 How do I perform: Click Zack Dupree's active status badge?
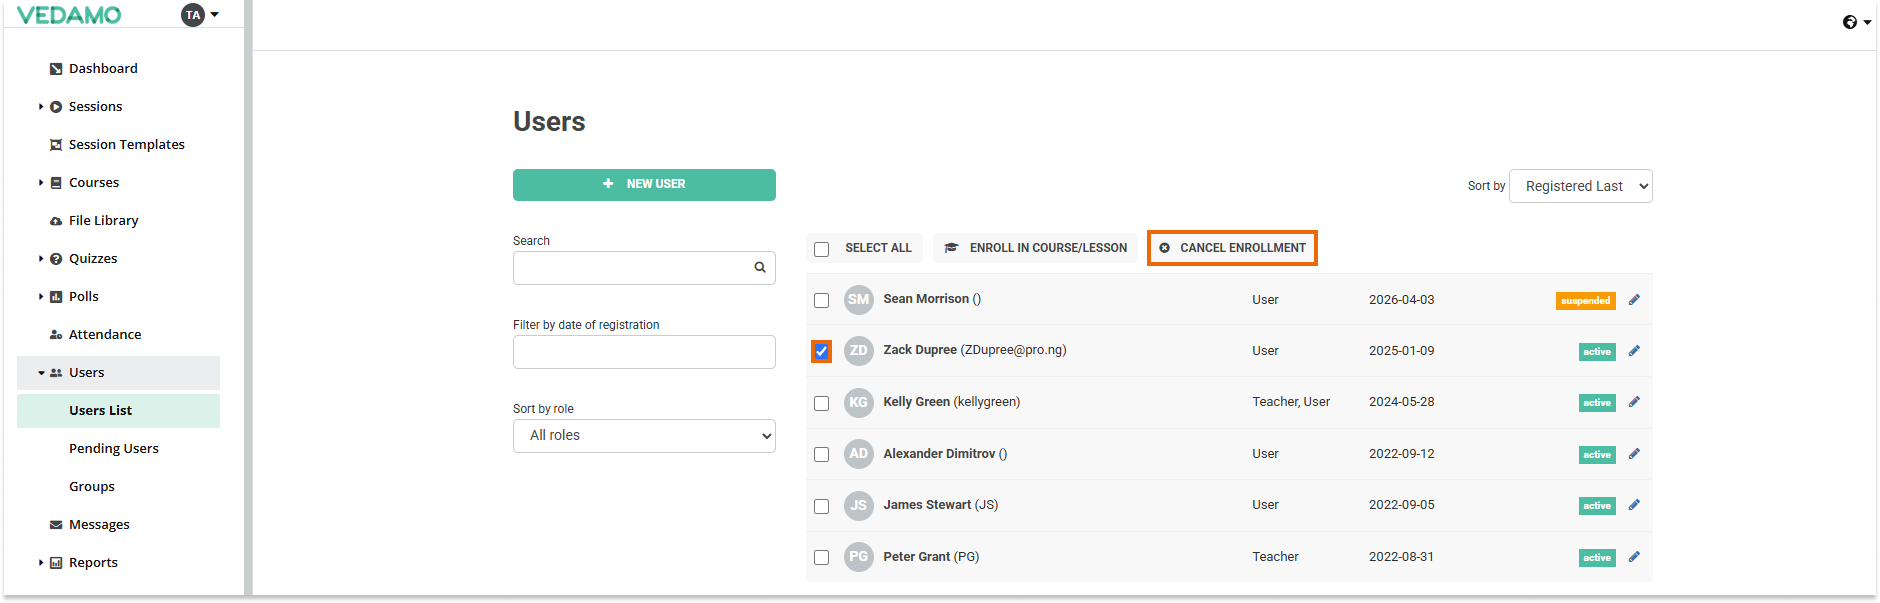(1597, 352)
